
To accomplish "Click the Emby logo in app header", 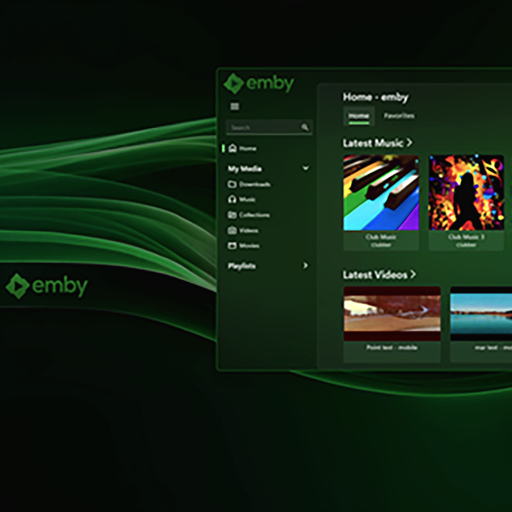I will [x=259, y=83].
